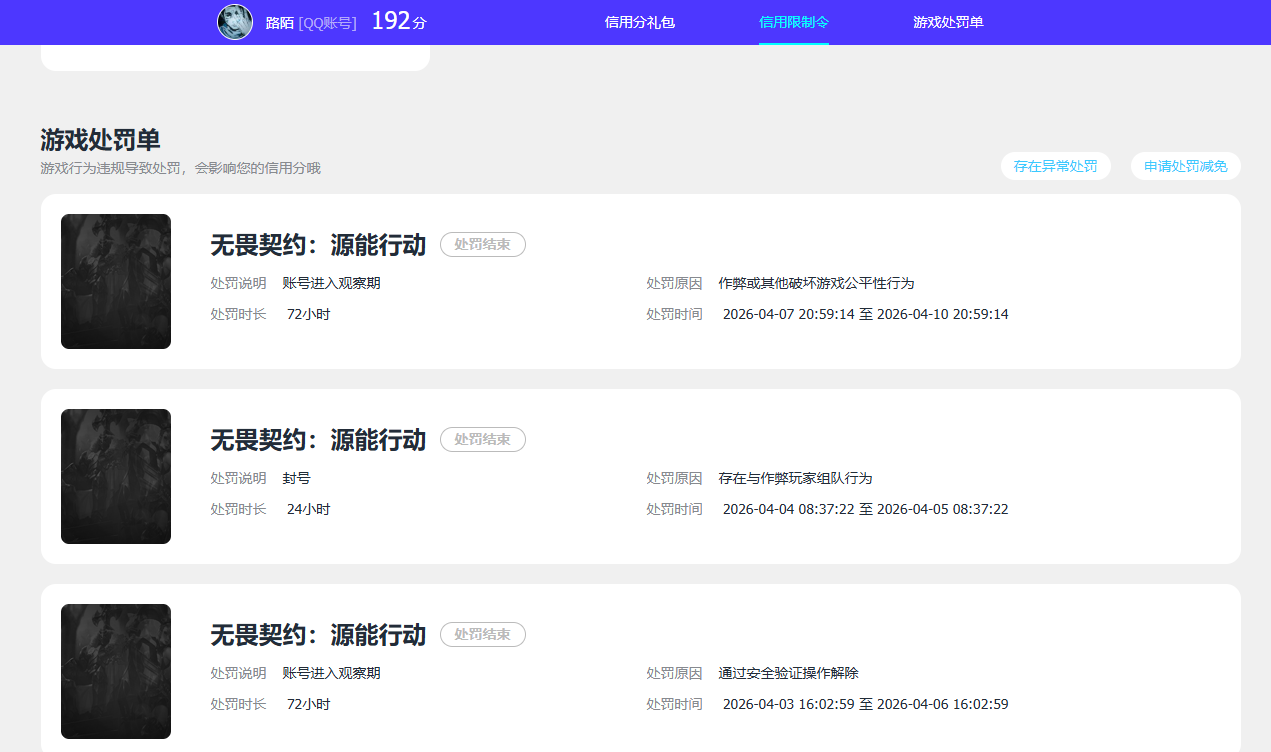Click the 申请处罚减免 button
The height and width of the screenshot is (752, 1271).
click(1186, 166)
